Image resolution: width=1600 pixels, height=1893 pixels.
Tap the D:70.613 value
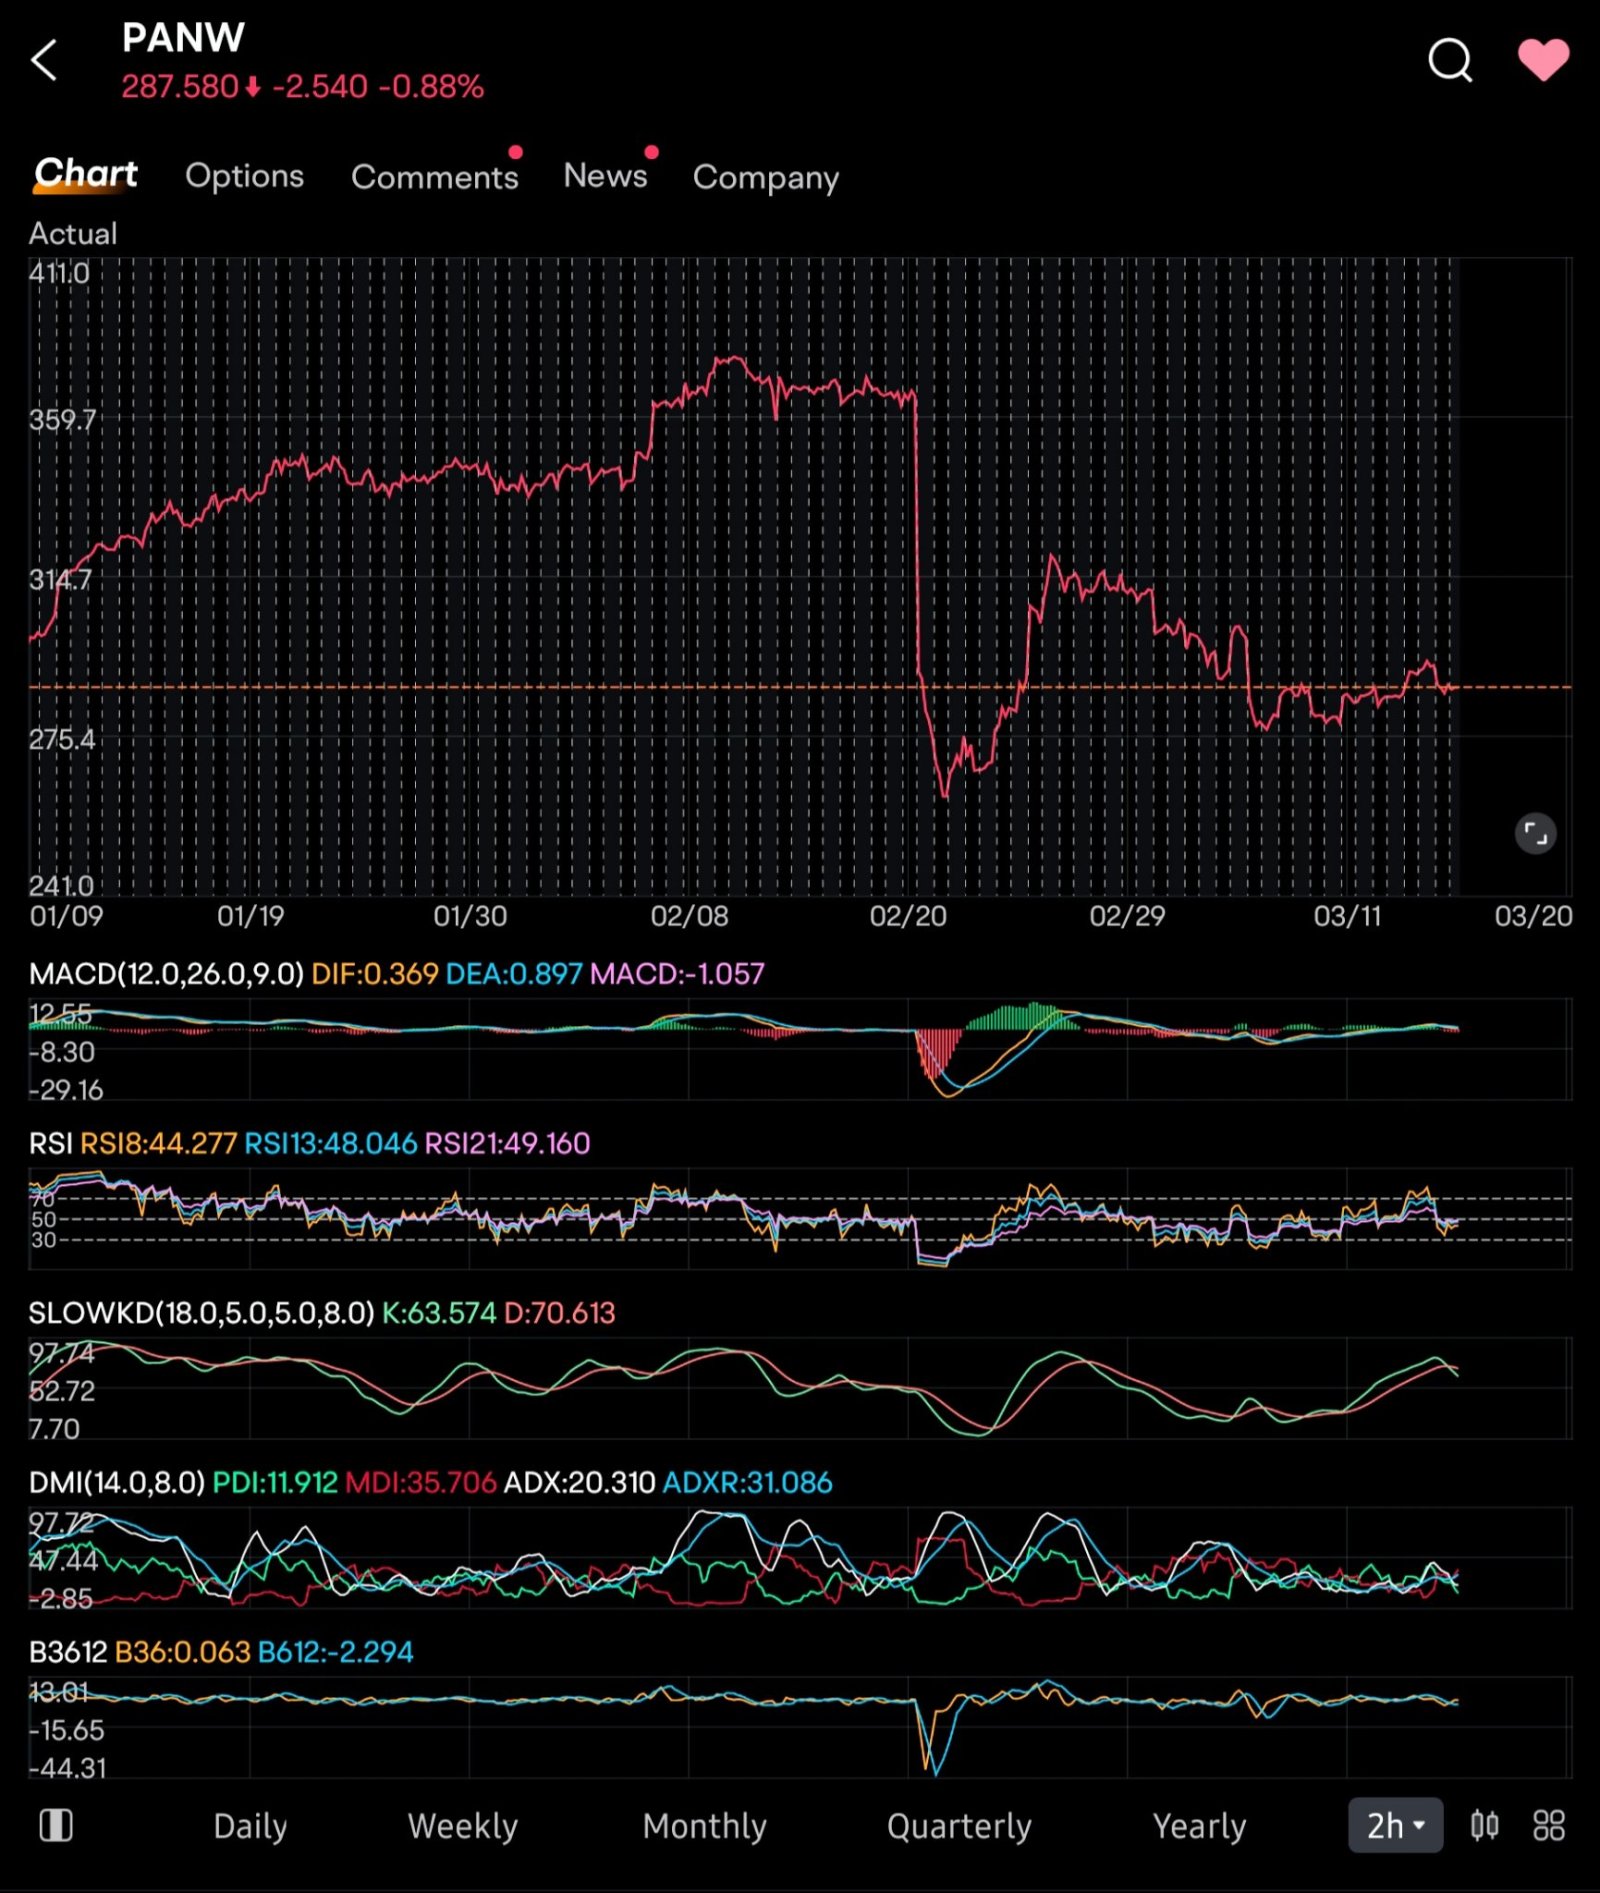[x=560, y=1313]
